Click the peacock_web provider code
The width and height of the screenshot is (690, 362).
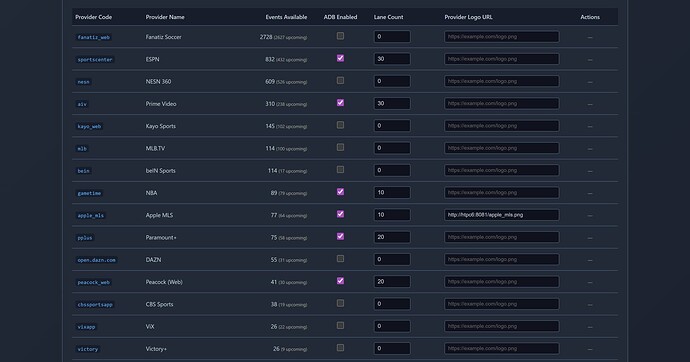[93, 282]
